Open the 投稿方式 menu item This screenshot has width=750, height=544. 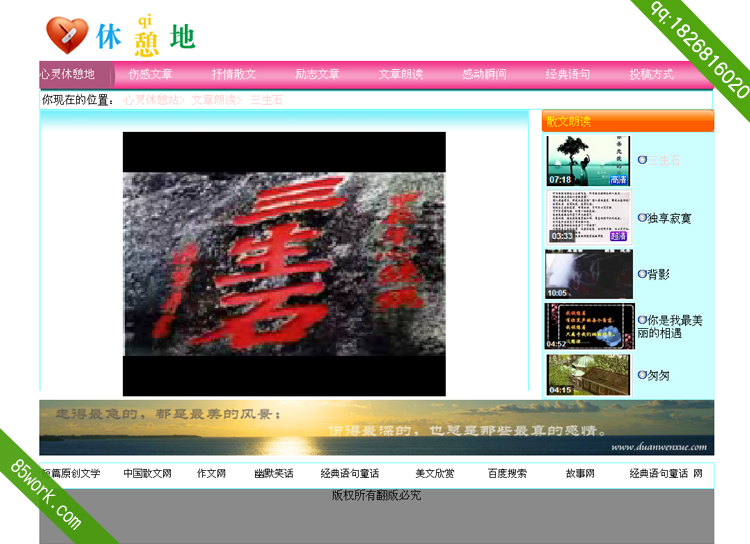tap(651, 74)
